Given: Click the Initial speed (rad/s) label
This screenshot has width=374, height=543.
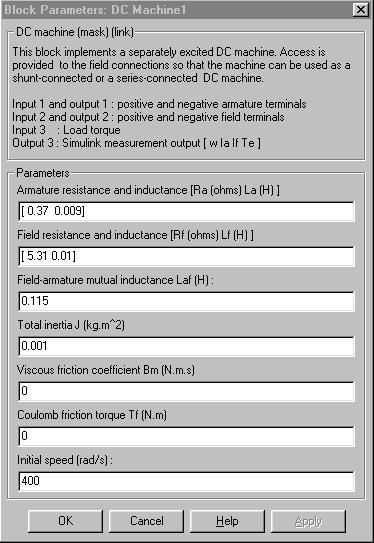Looking at the screenshot, I should 65,460.
